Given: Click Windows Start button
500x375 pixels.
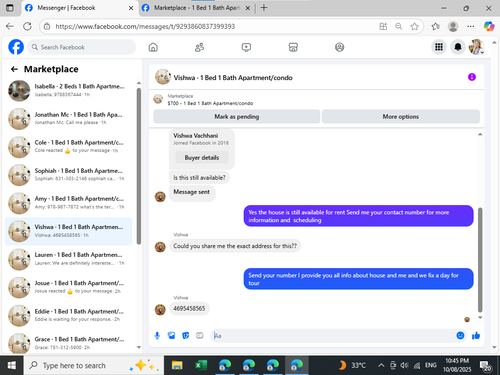Looking at the screenshot, I should tap(11, 365).
